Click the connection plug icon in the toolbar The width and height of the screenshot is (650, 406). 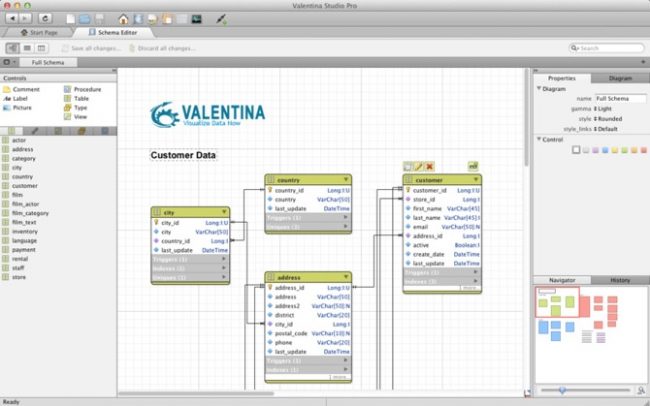click(221, 19)
